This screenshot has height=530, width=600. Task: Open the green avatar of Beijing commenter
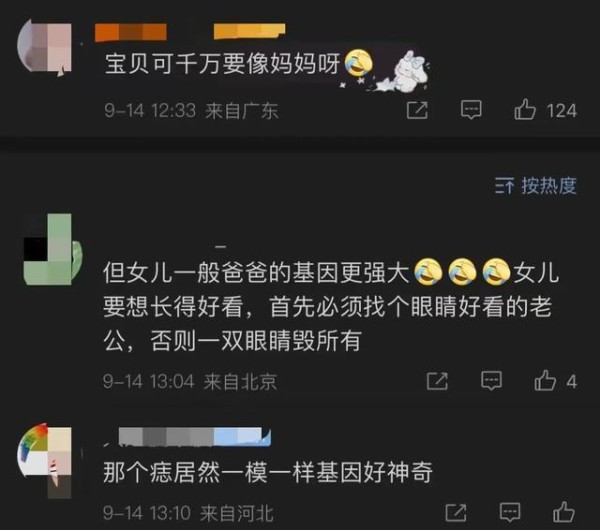click(52, 250)
